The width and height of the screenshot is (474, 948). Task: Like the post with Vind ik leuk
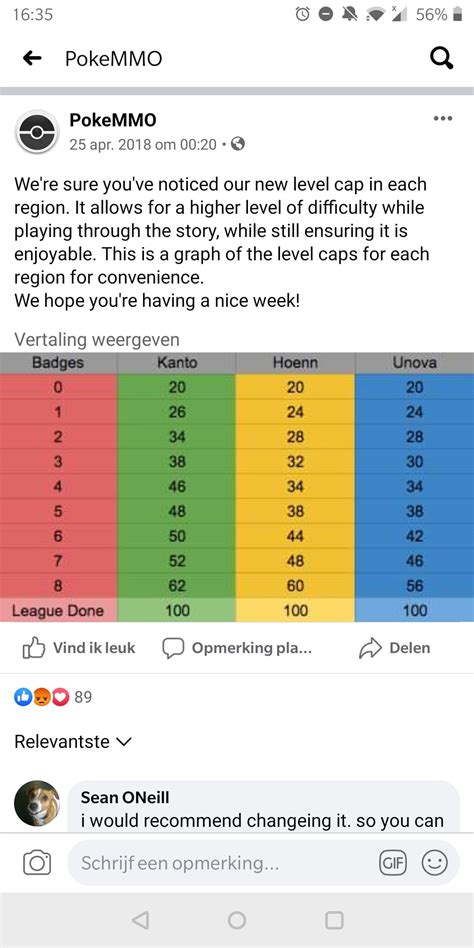pos(79,648)
